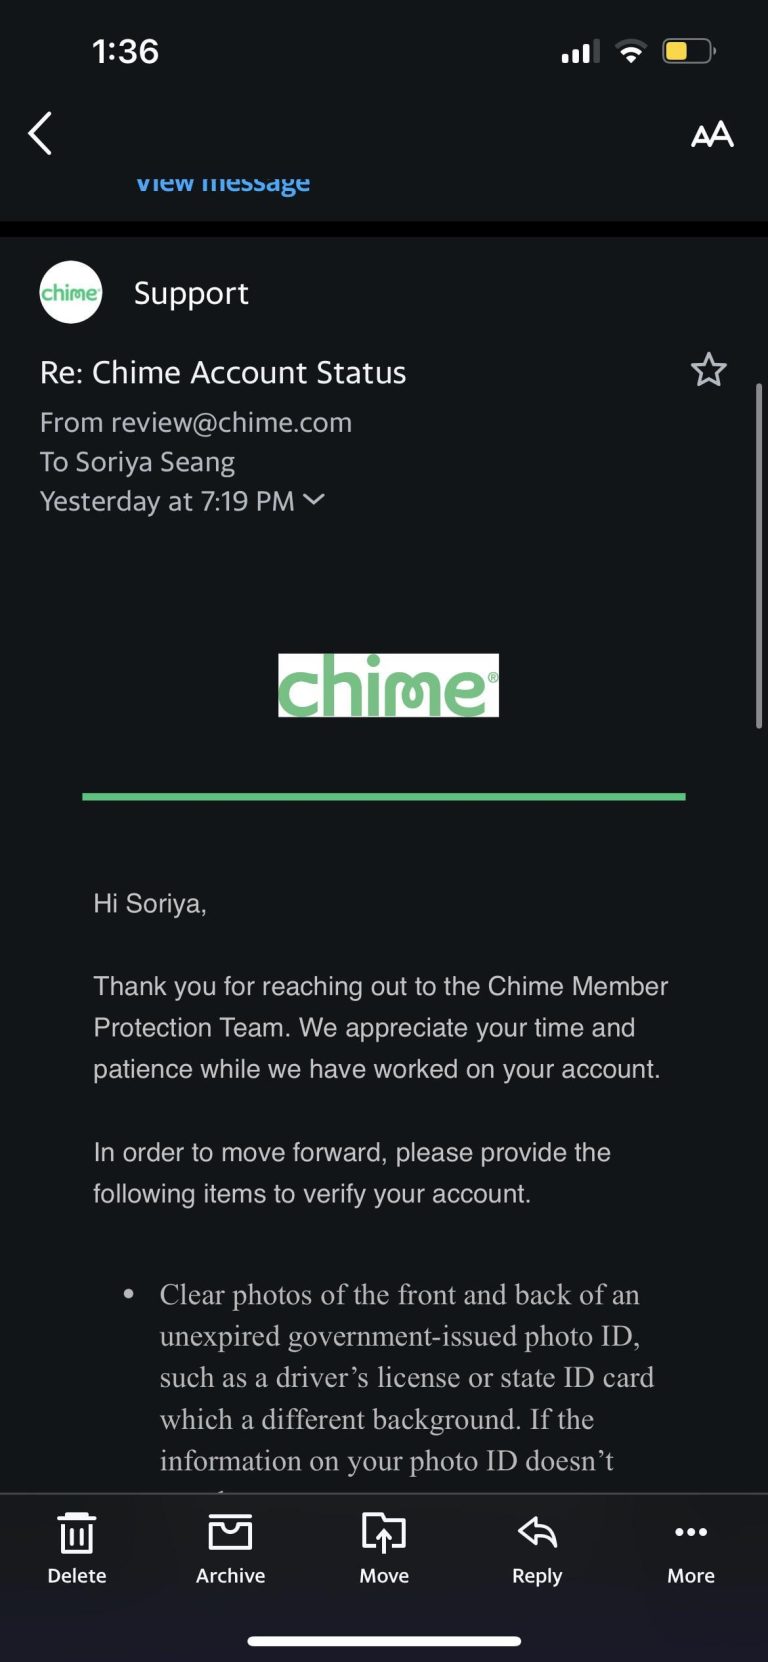Tap the back arrow to return to inbox
The width and height of the screenshot is (768, 1662).
(x=40, y=133)
